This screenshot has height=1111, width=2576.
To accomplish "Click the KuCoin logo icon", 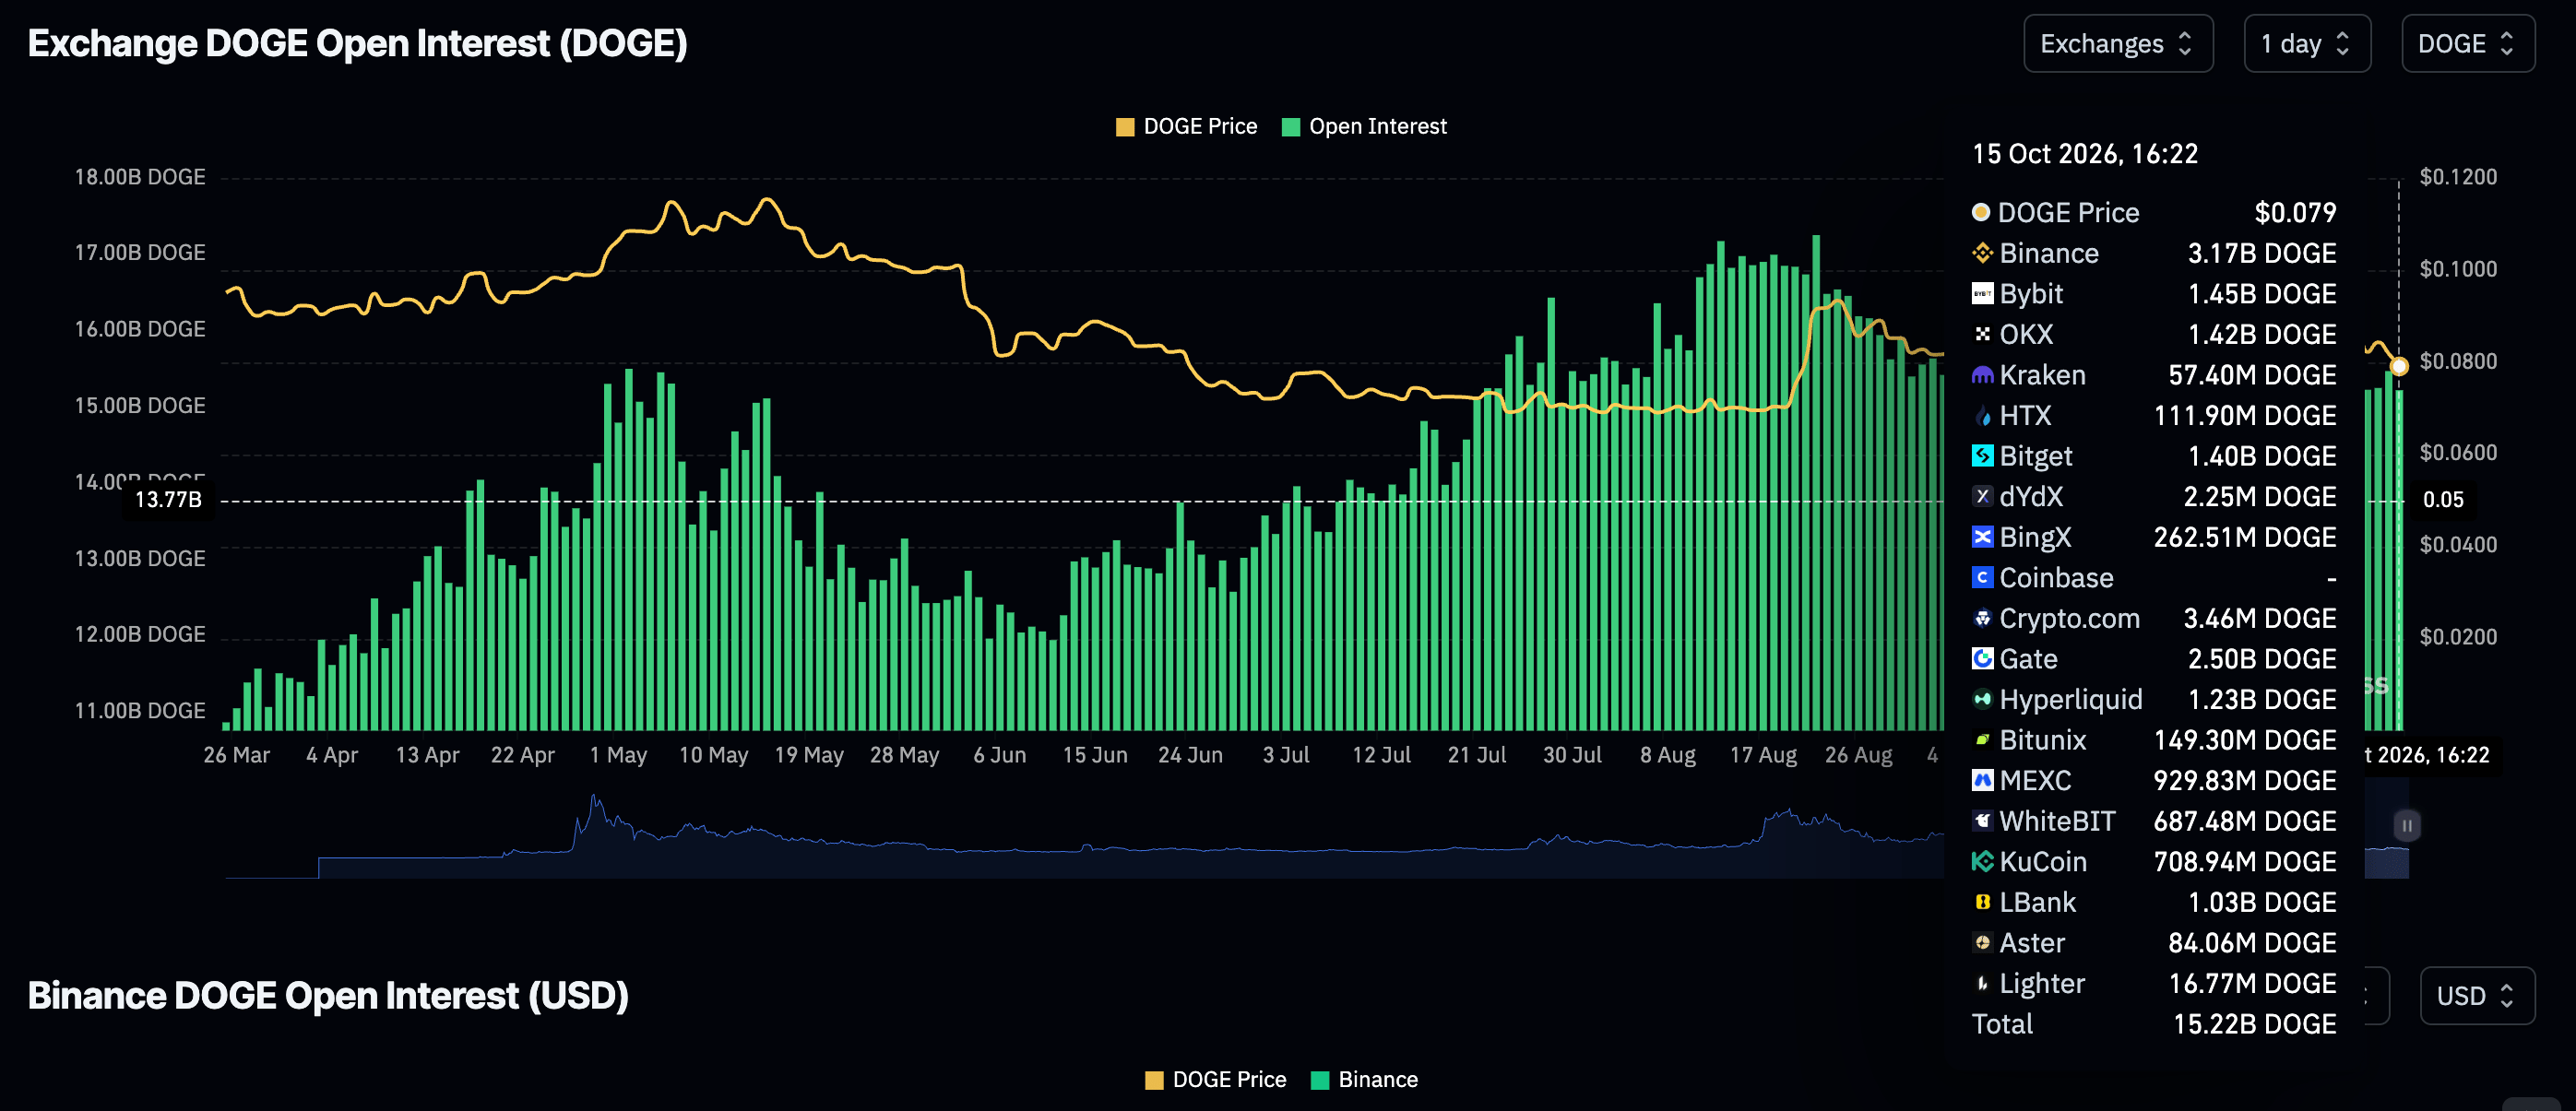I will coord(1982,861).
